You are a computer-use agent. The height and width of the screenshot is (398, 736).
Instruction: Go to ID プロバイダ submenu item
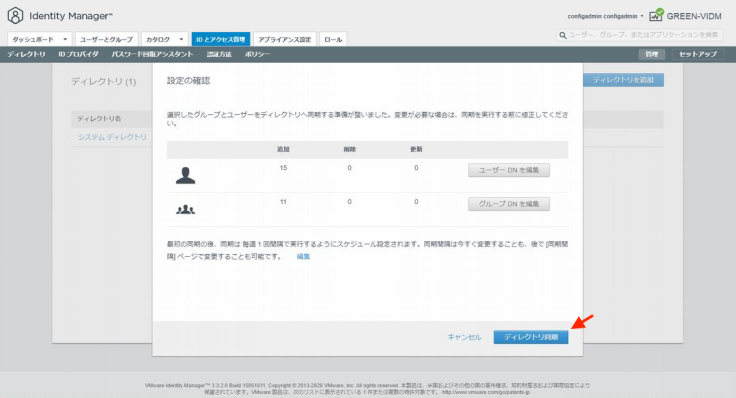[78, 54]
